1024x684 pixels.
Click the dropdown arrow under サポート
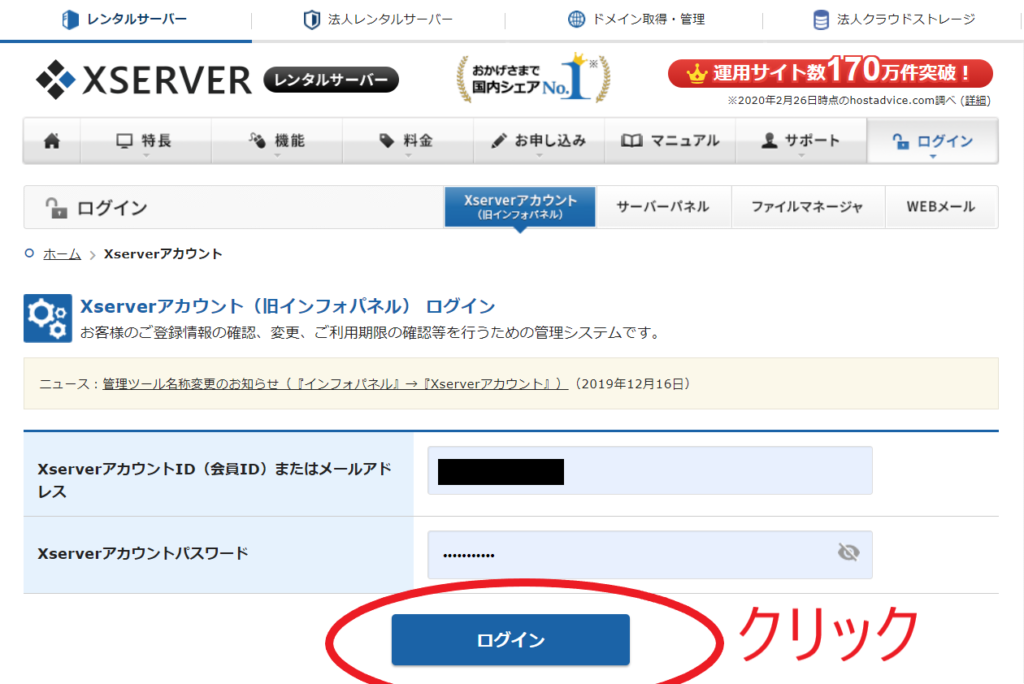pyautogui.click(x=801, y=155)
